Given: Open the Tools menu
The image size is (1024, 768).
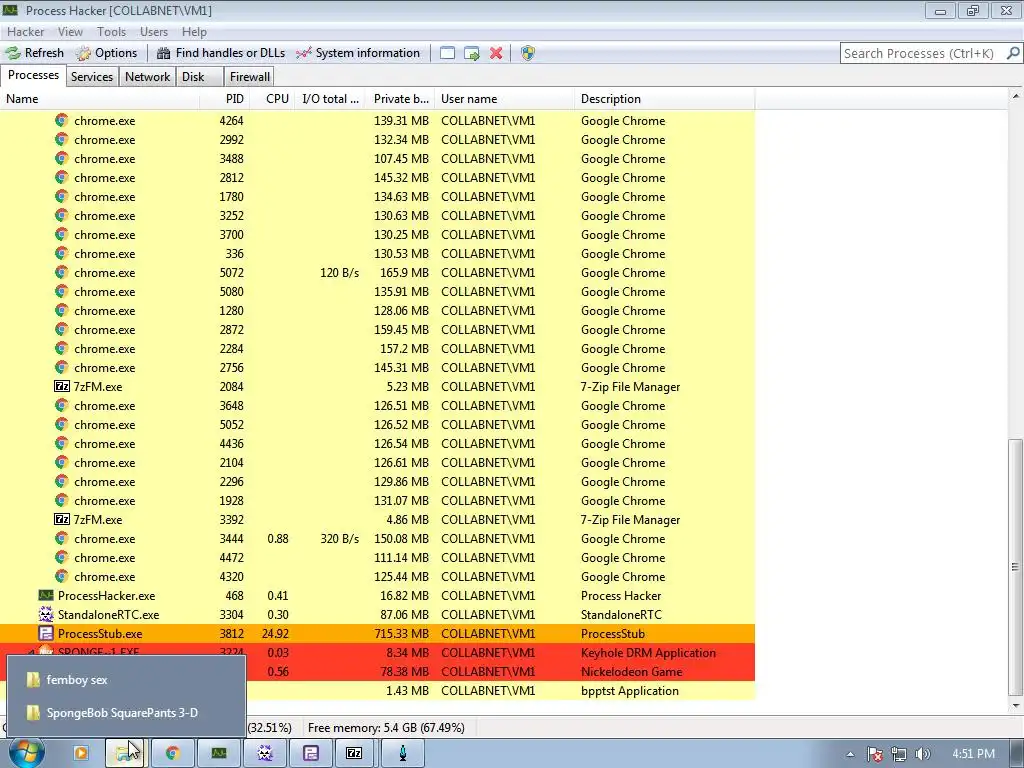Looking at the screenshot, I should 111,31.
